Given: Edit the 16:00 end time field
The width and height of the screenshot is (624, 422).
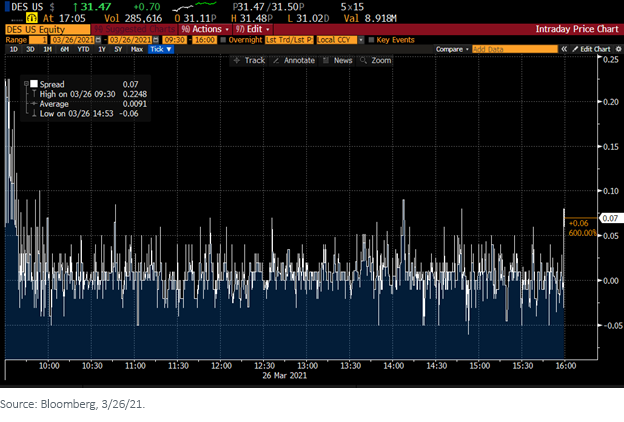Looking at the screenshot, I should (205, 40).
